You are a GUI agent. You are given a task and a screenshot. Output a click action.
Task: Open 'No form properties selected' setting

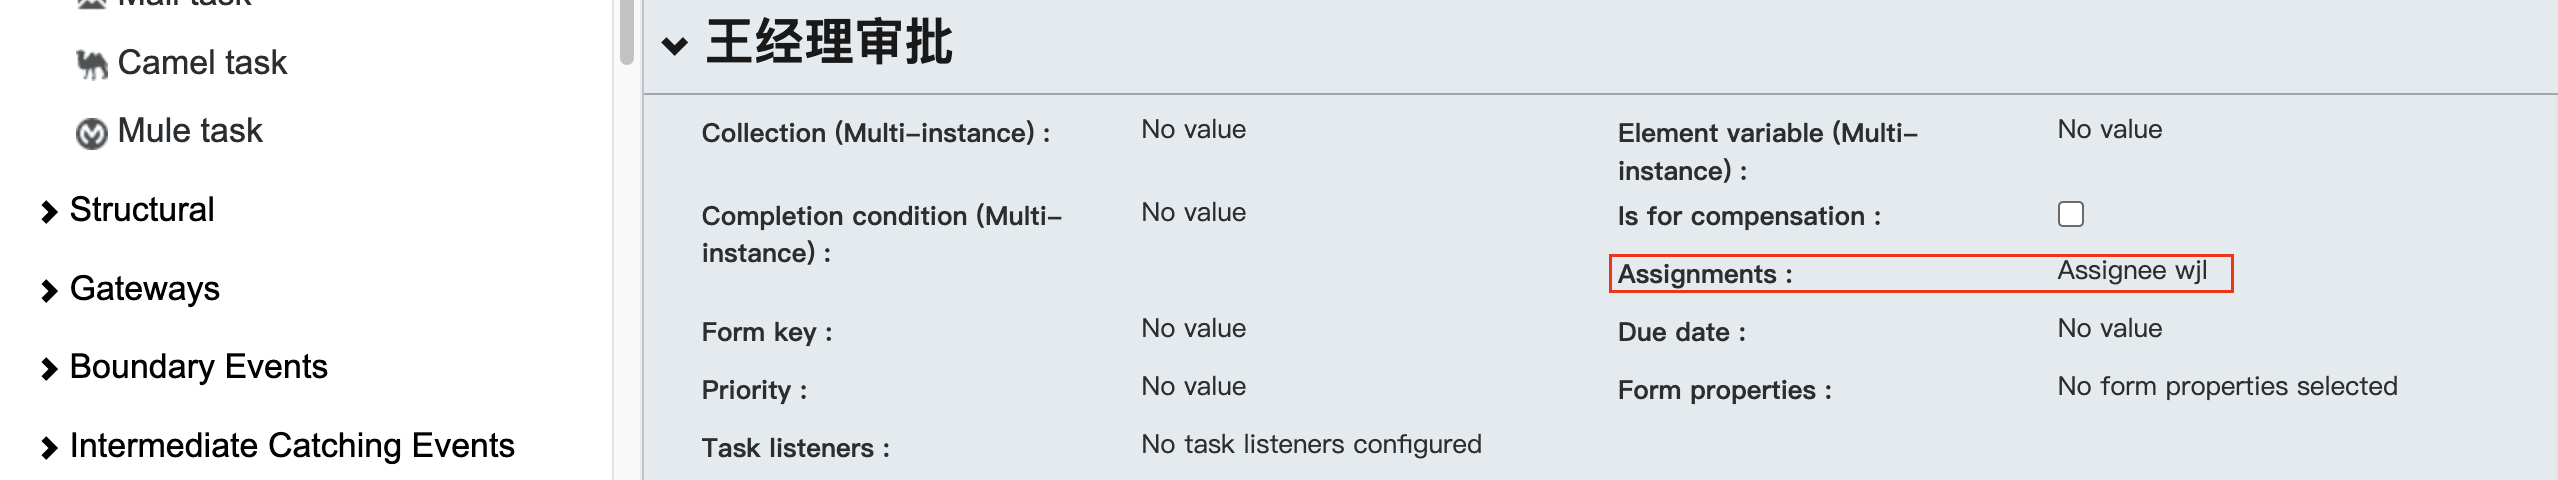coord(2226,387)
